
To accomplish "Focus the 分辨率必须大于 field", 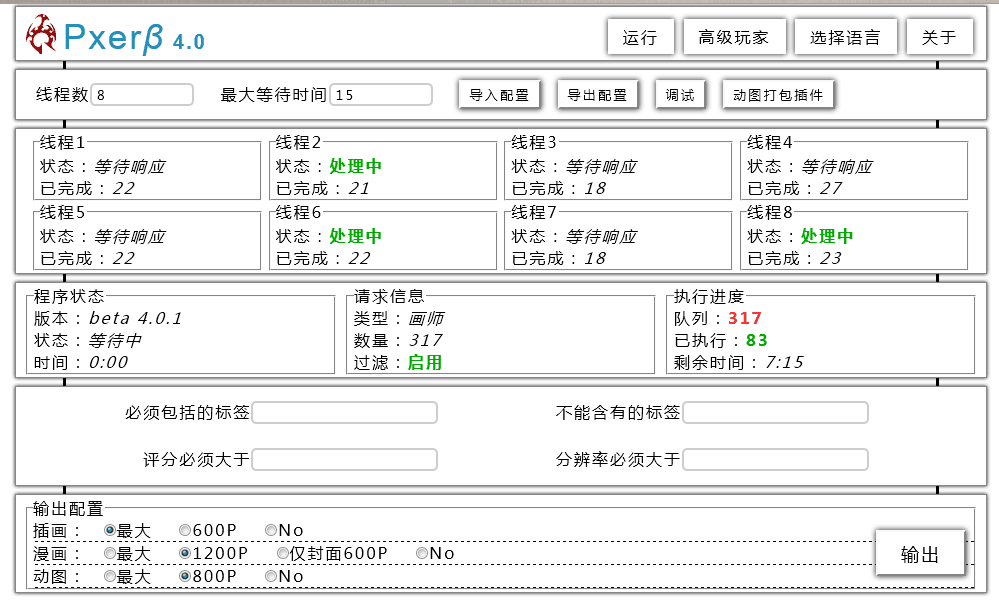I will (x=775, y=460).
